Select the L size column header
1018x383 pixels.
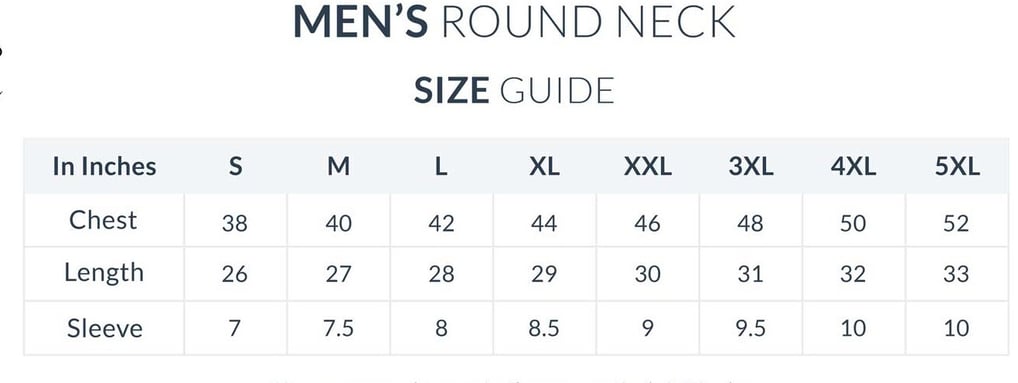pyautogui.click(x=441, y=167)
